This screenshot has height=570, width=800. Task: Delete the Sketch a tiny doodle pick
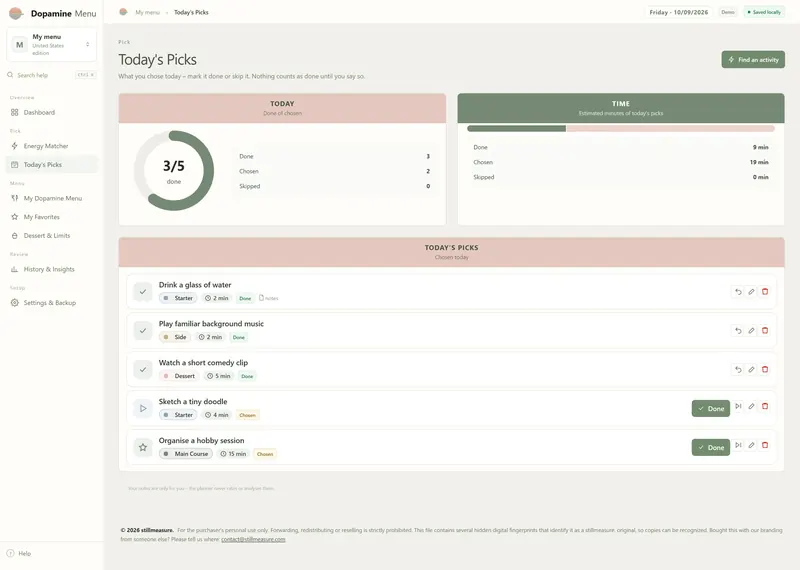[x=765, y=406]
